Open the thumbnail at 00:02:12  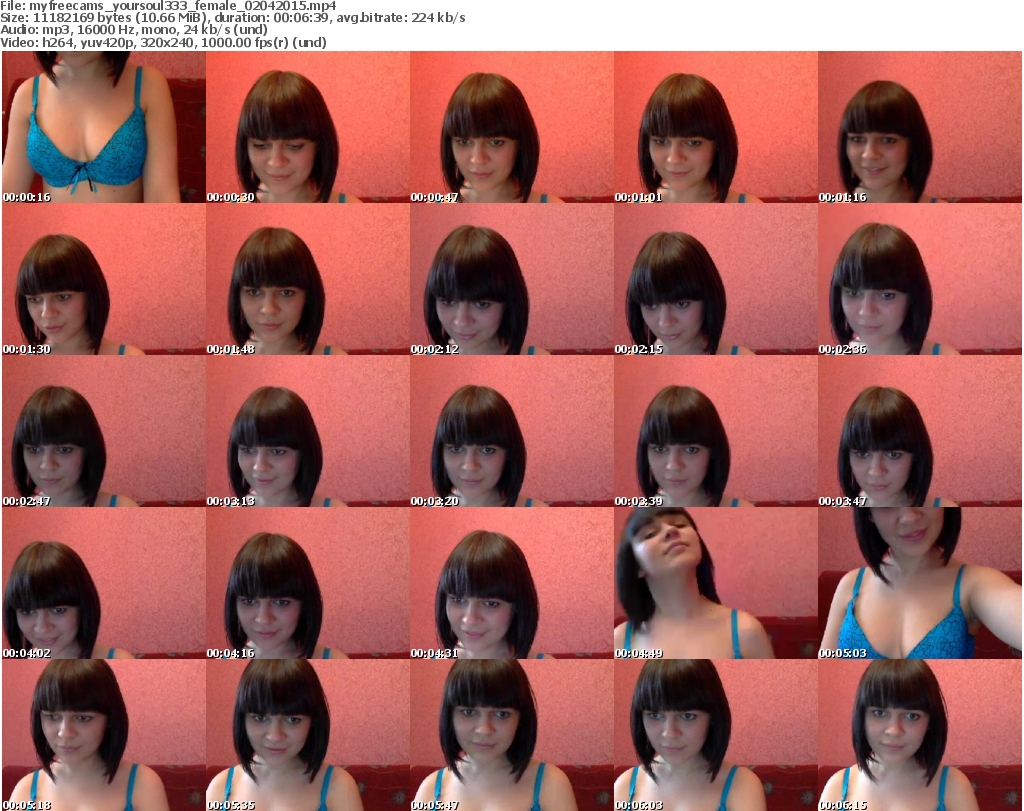pos(511,279)
